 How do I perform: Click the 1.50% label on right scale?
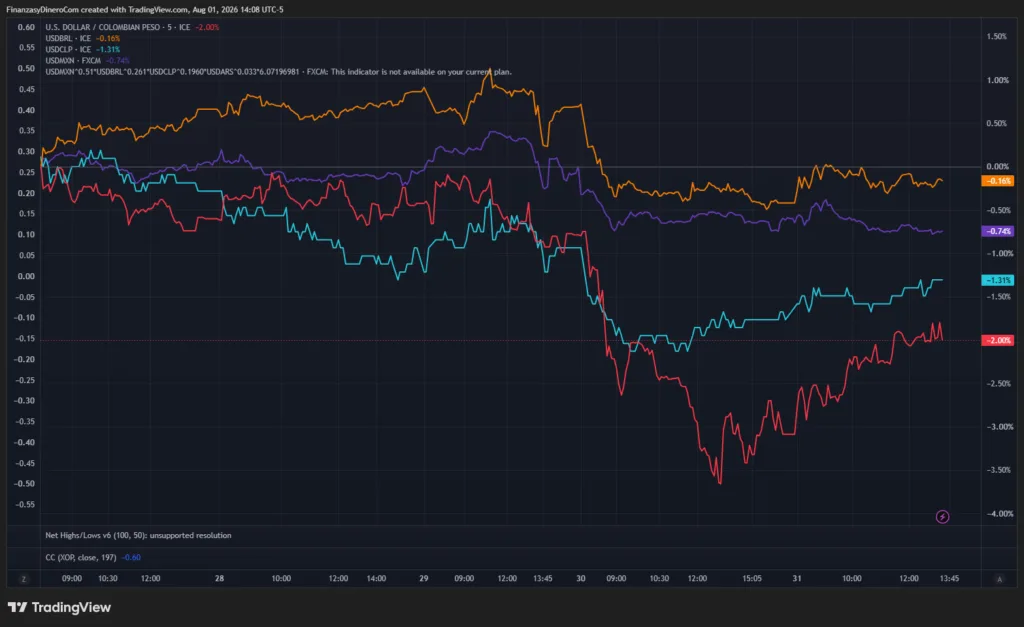[997, 37]
